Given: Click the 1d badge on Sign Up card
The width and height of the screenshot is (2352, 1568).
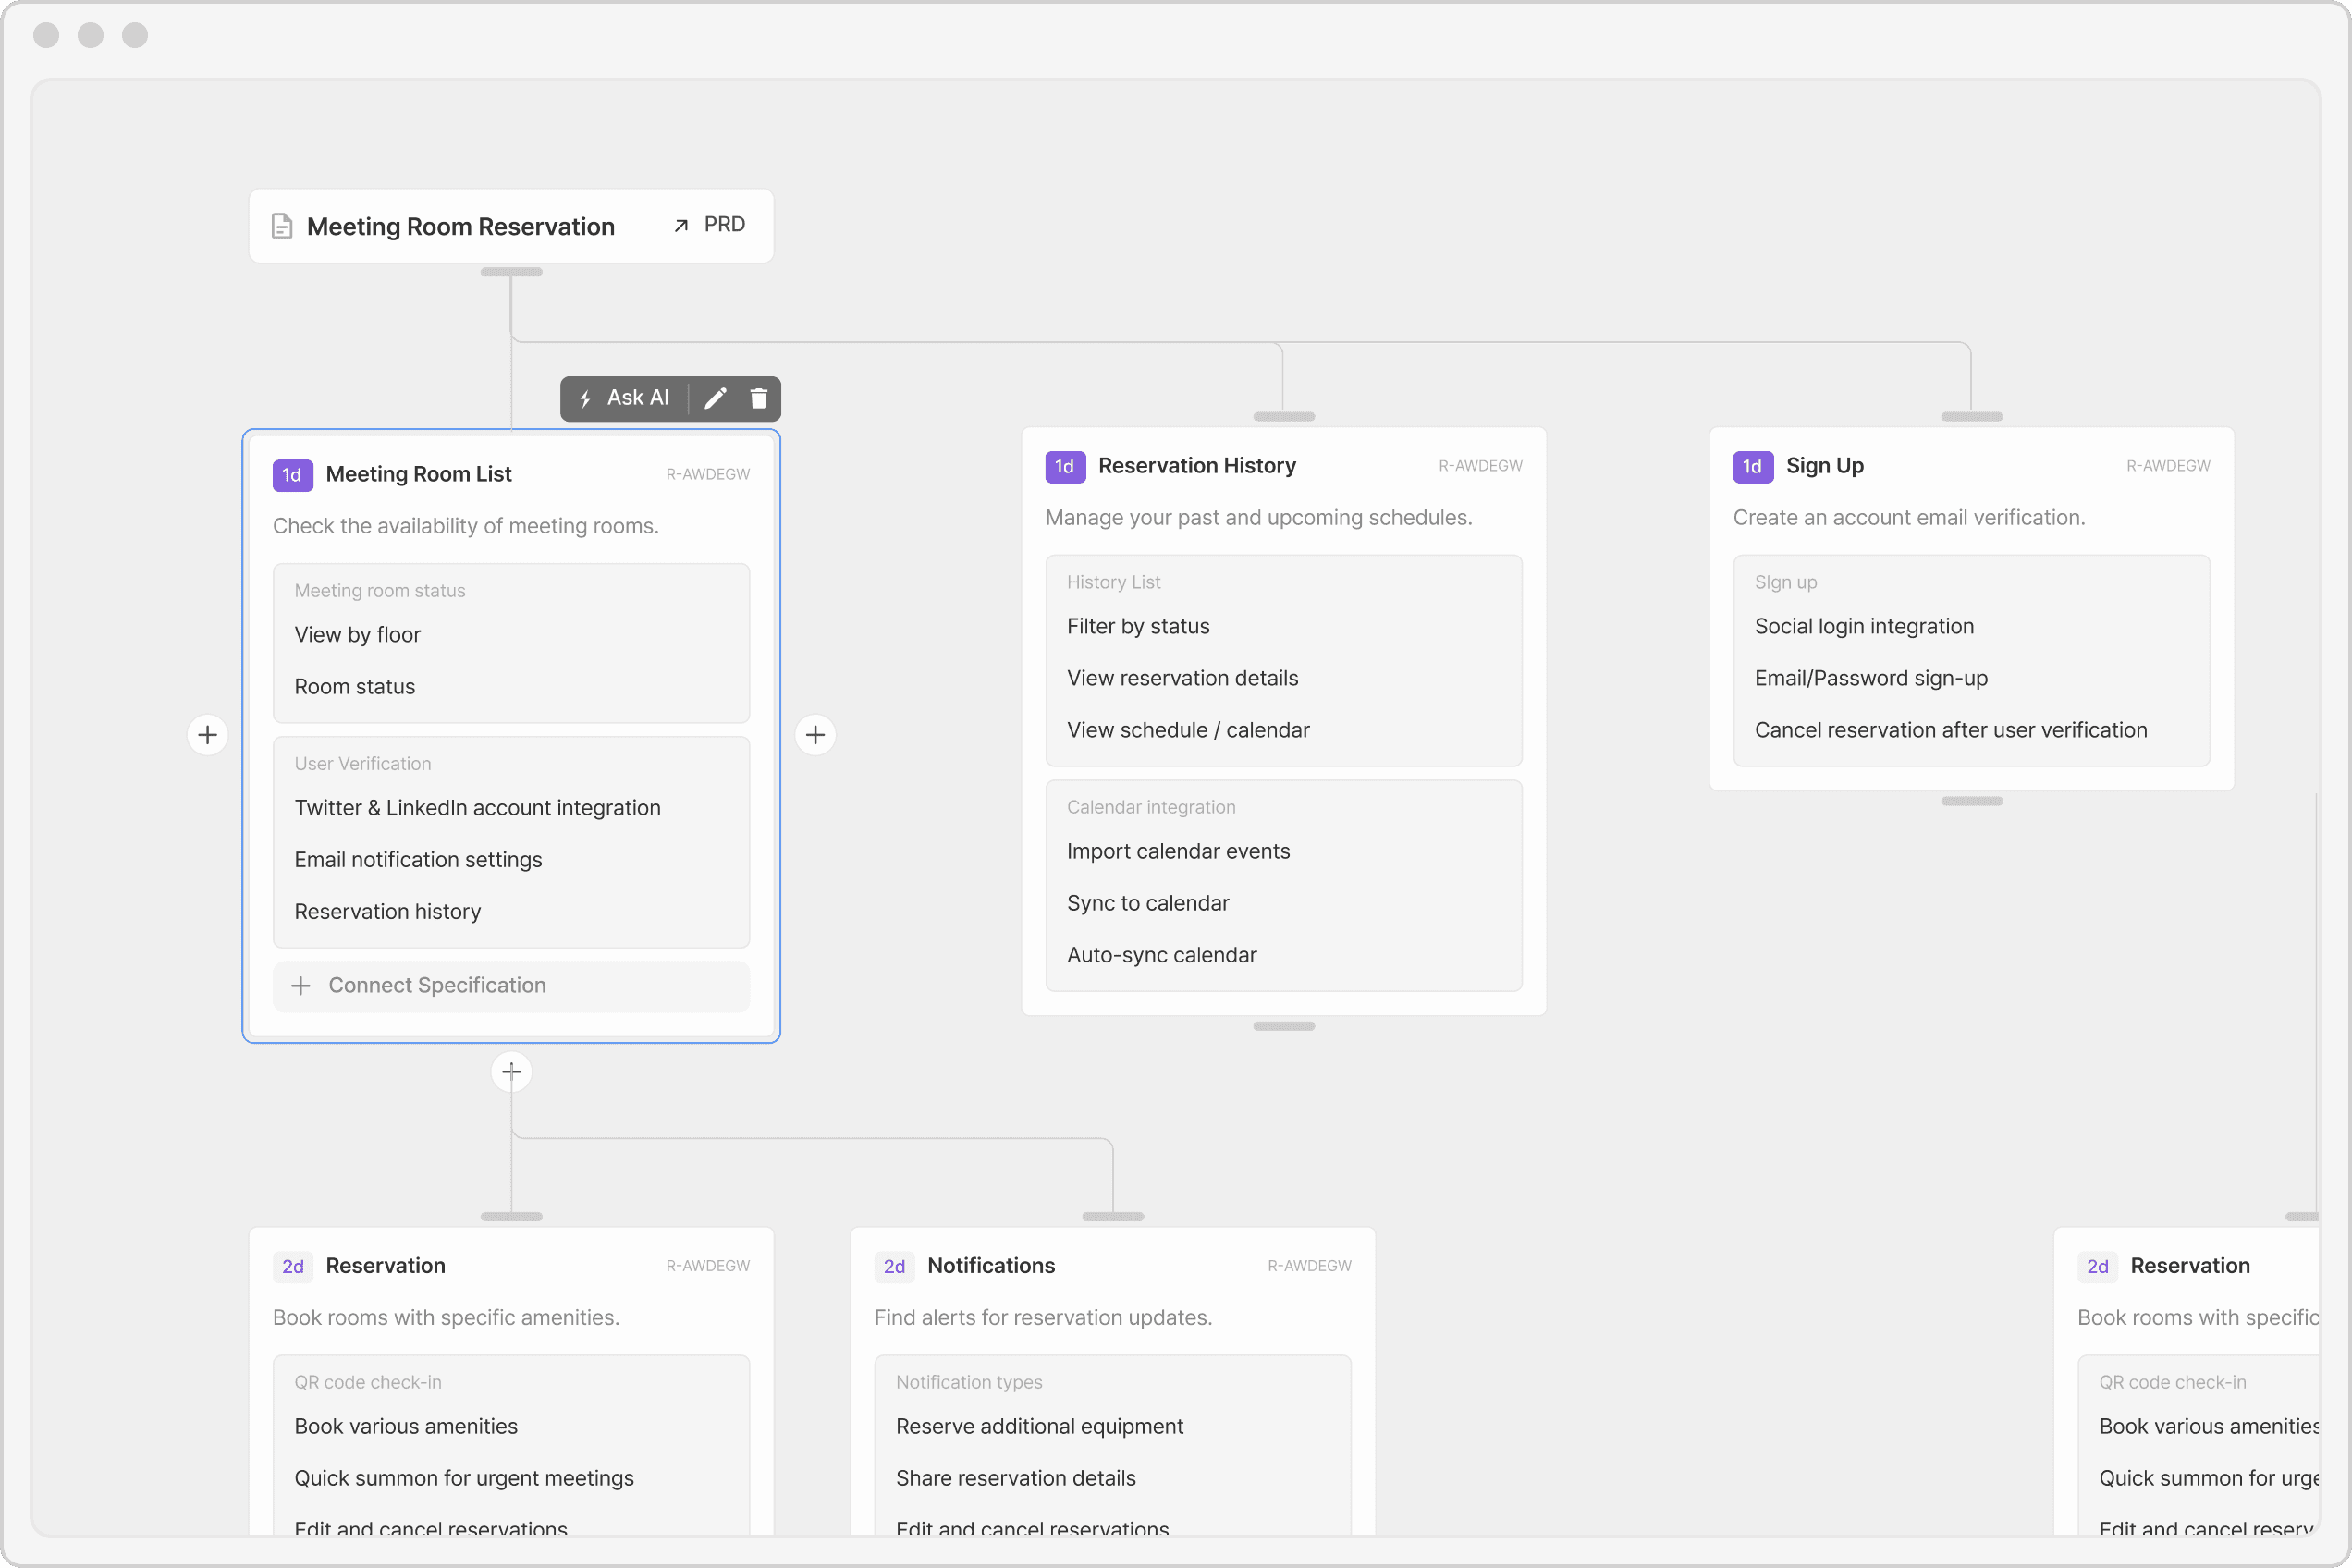Looking at the screenshot, I should [1752, 466].
